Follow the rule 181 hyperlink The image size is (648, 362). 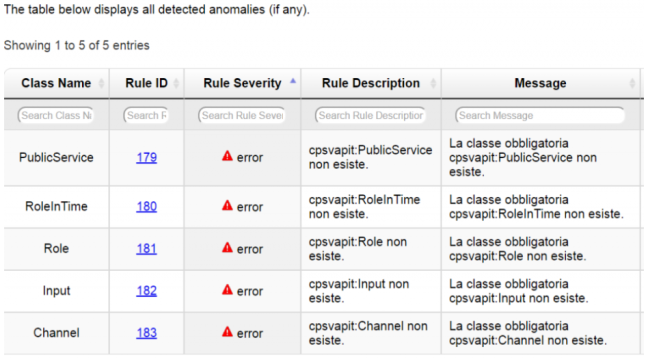(x=147, y=249)
